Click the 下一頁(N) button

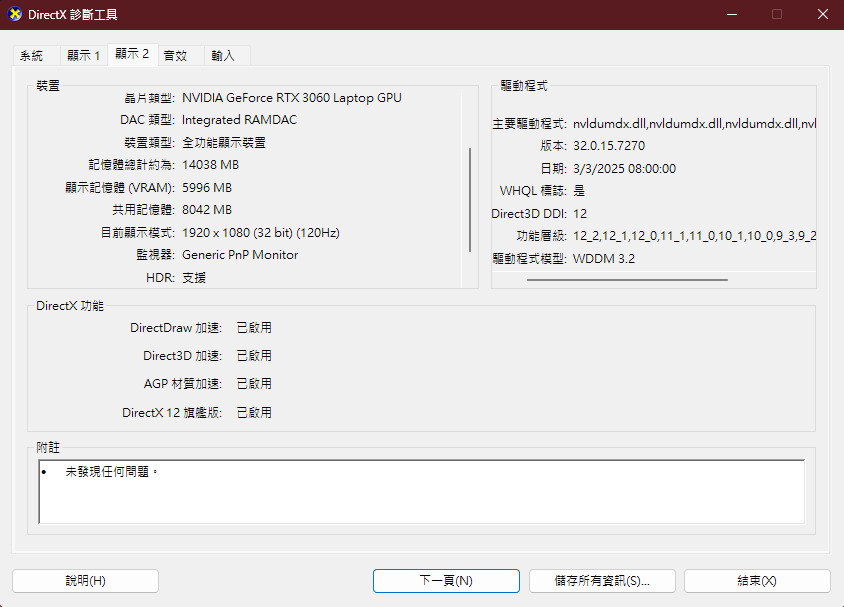coord(446,581)
